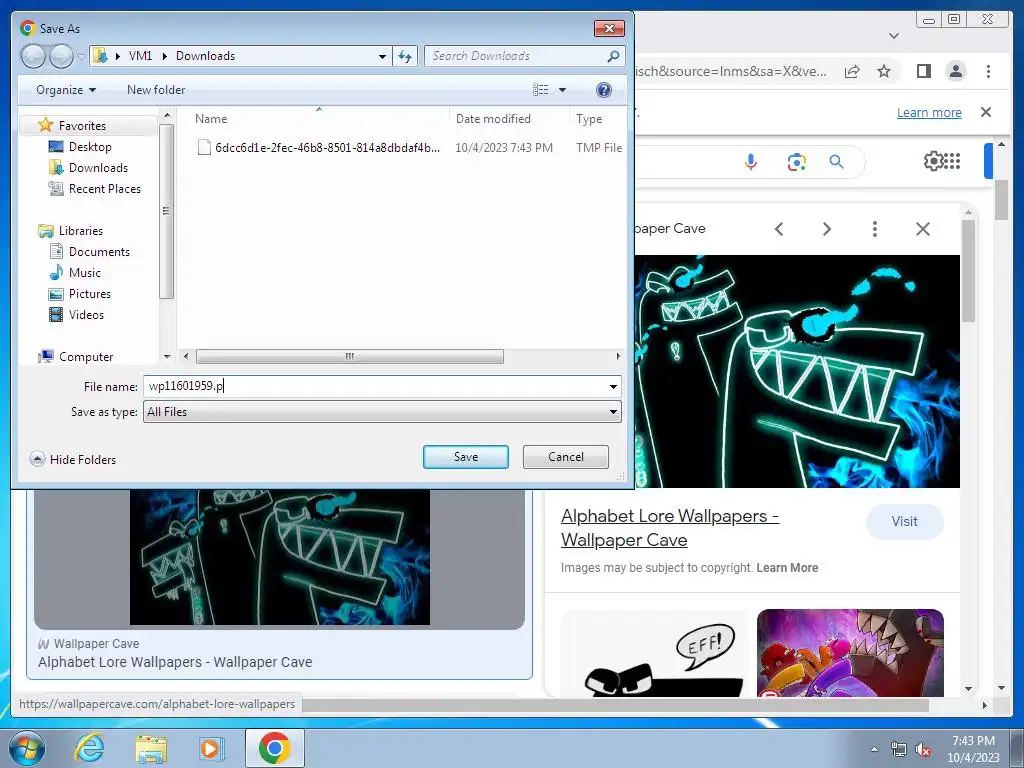Click the Visit button

(904, 522)
